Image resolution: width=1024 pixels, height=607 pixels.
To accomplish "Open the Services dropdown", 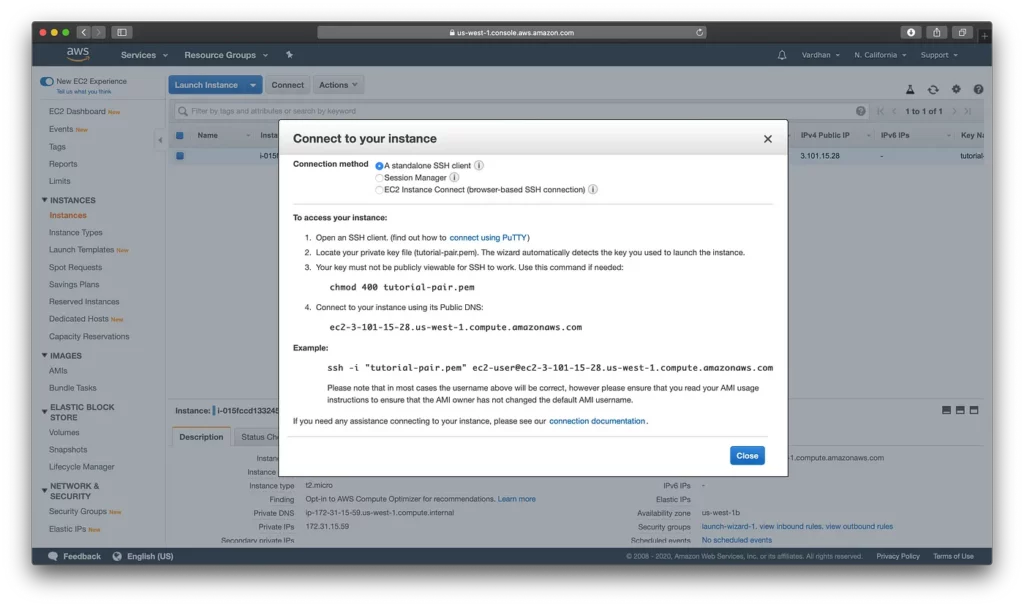I will tap(144, 55).
